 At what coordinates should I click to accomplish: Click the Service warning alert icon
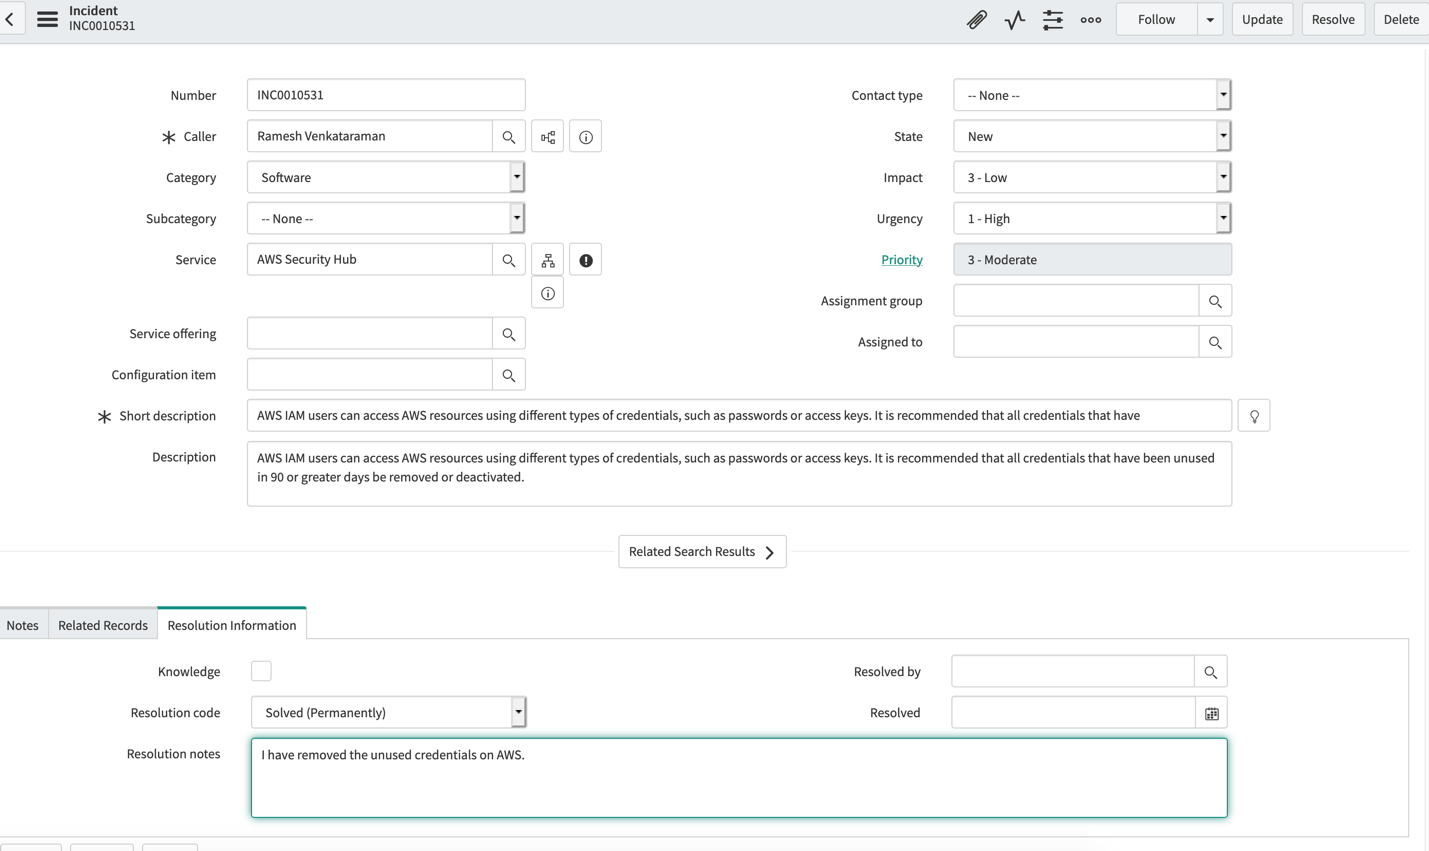(585, 258)
